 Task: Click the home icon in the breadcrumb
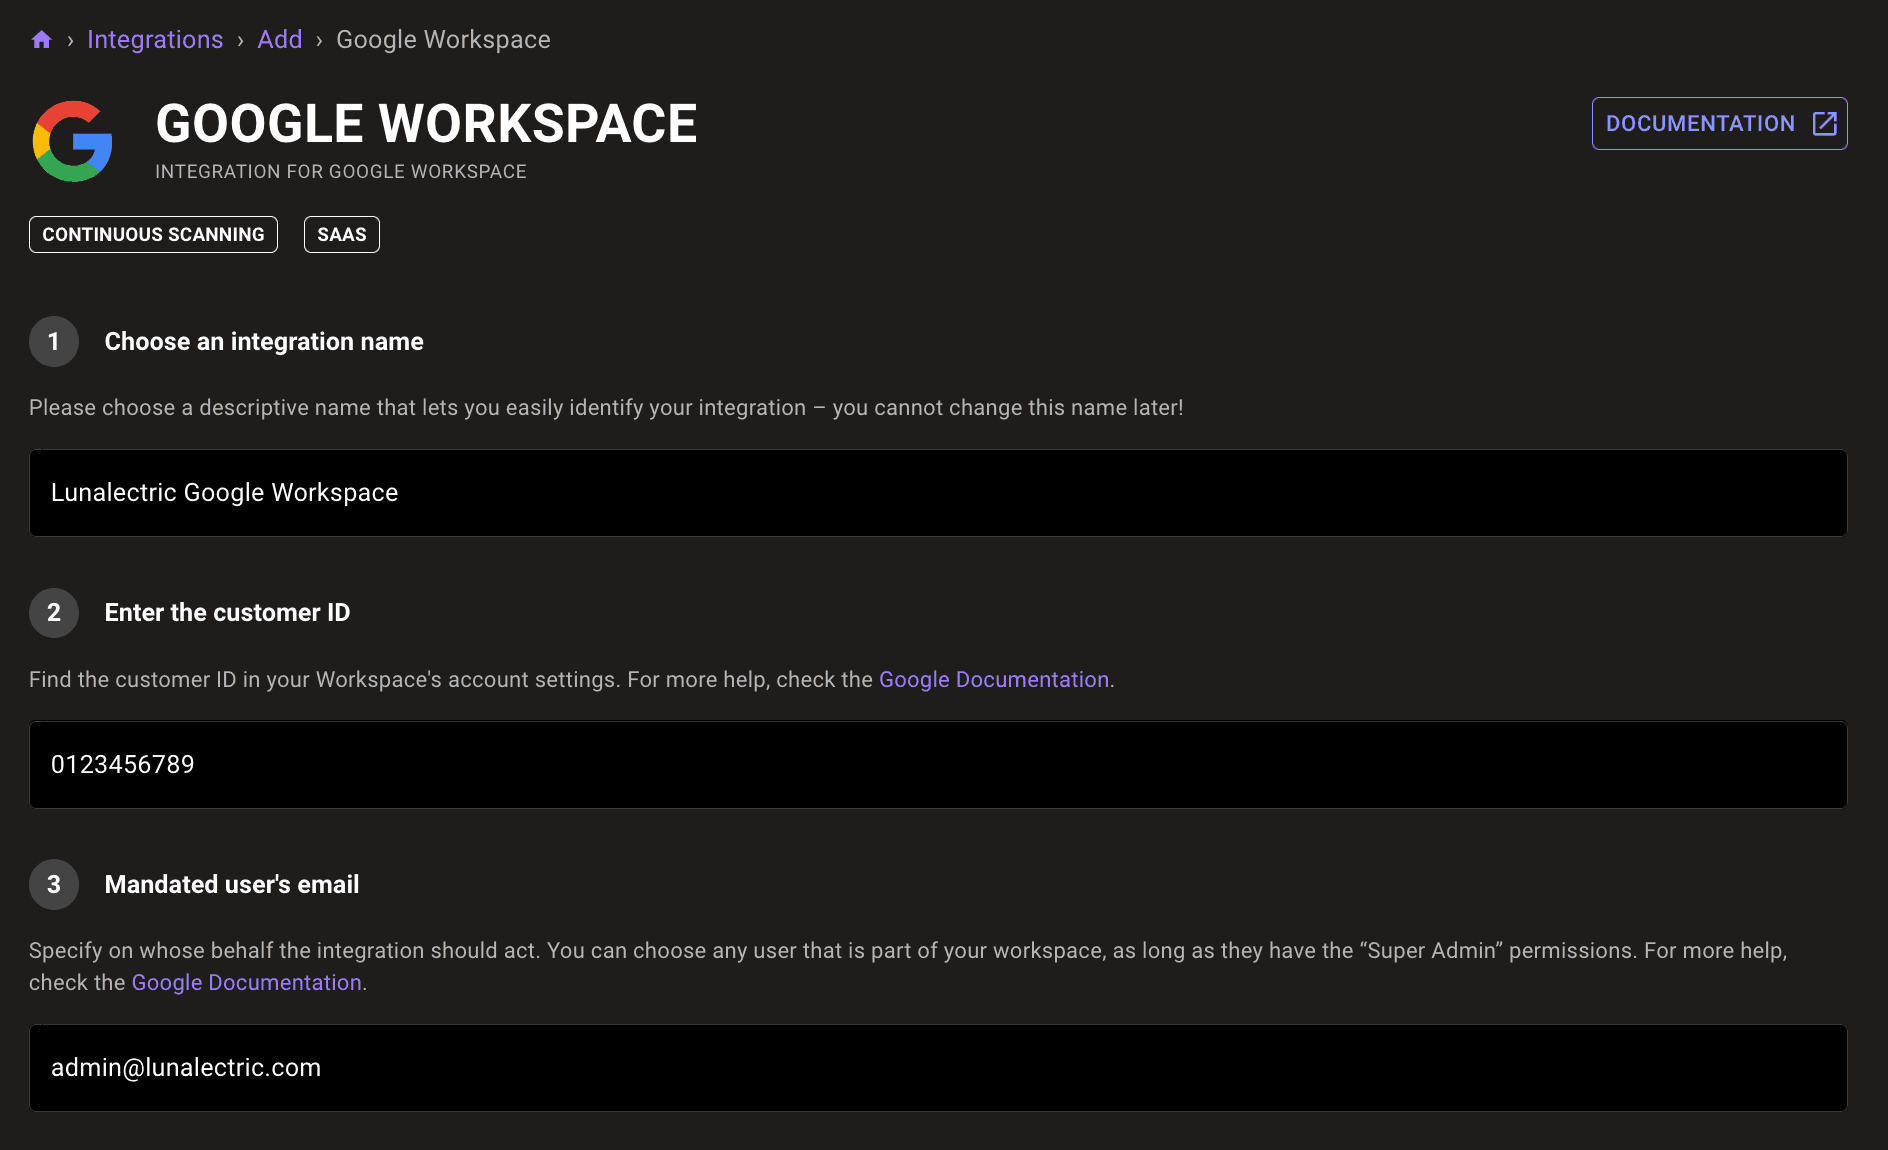[x=41, y=39]
